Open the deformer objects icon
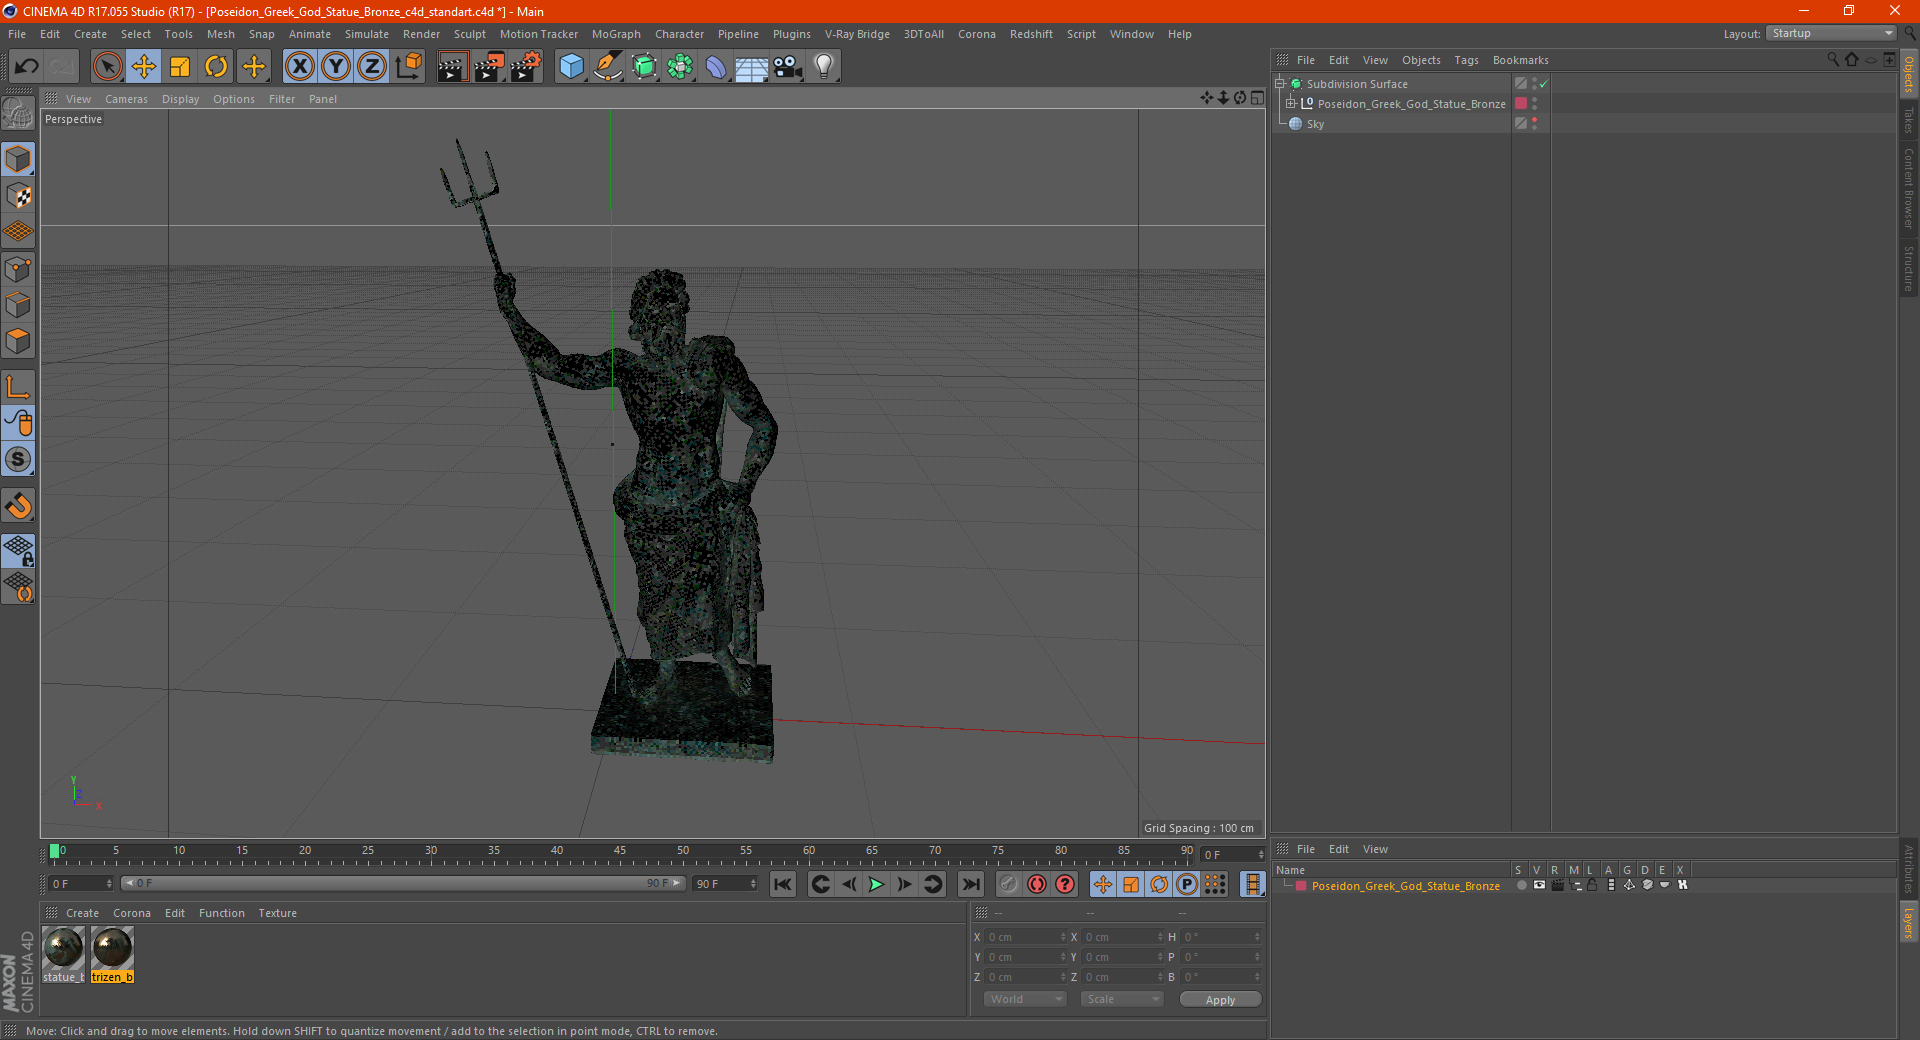This screenshot has height=1040, width=1920. [x=716, y=67]
